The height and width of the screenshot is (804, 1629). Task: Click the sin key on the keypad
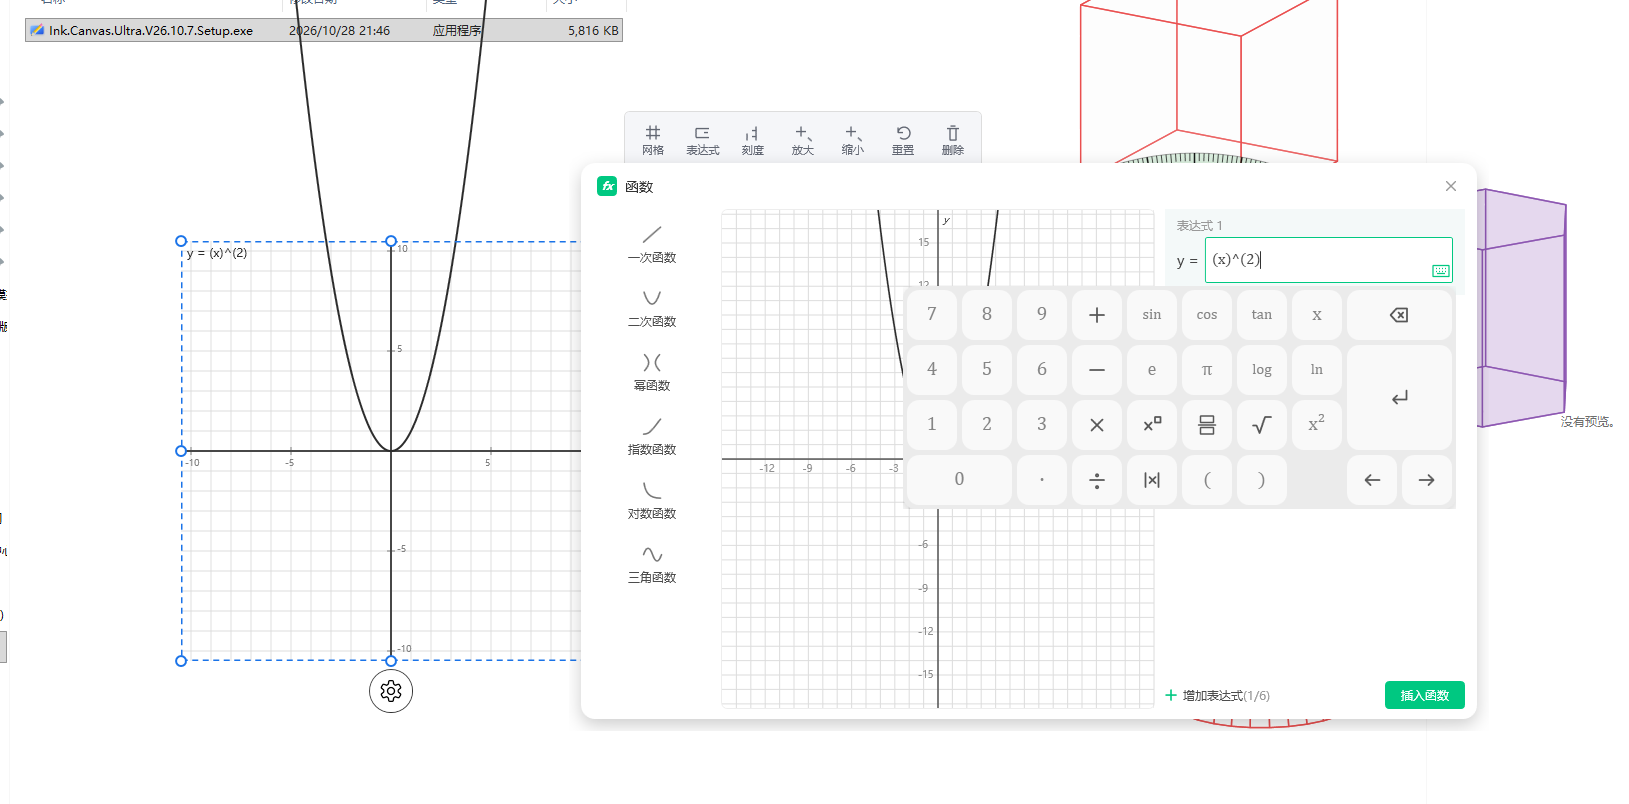1152,315
